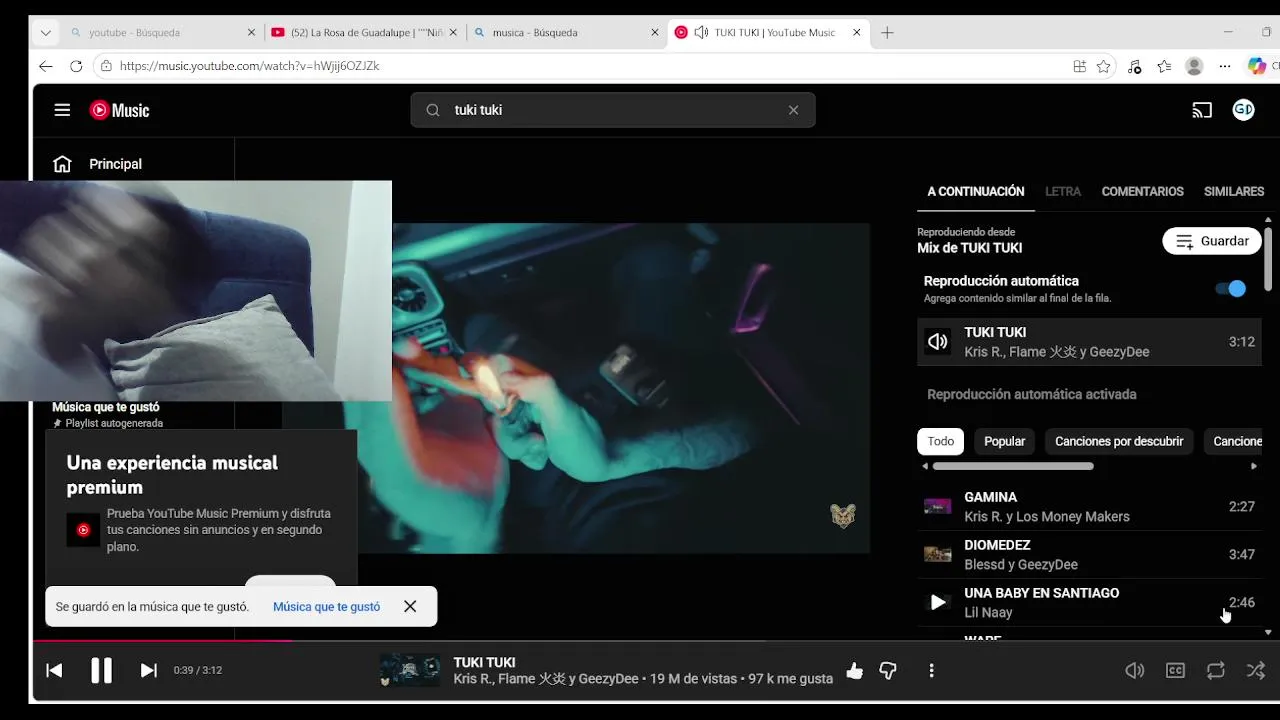This screenshot has height=720, width=1280.
Task: Pause the current song
Action: [102, 670]
